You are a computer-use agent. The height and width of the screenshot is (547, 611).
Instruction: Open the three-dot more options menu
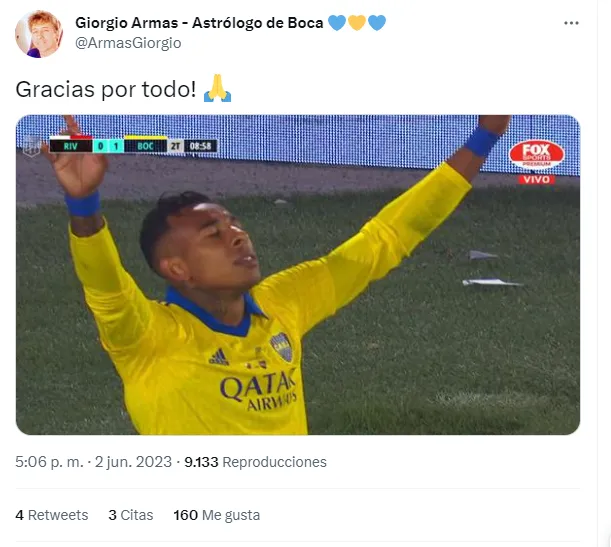(x=571, y=23)
